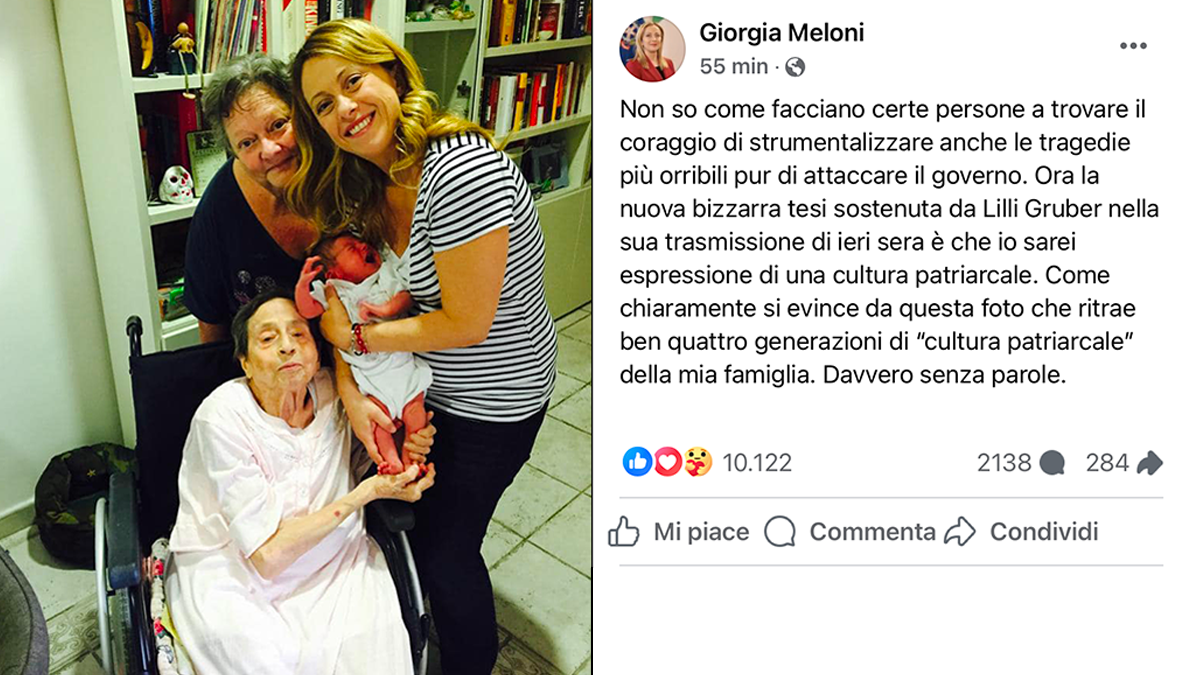Click the profile avatar next to the name
The height and width of the screenshot is (675, 1200).
(653, 49)
